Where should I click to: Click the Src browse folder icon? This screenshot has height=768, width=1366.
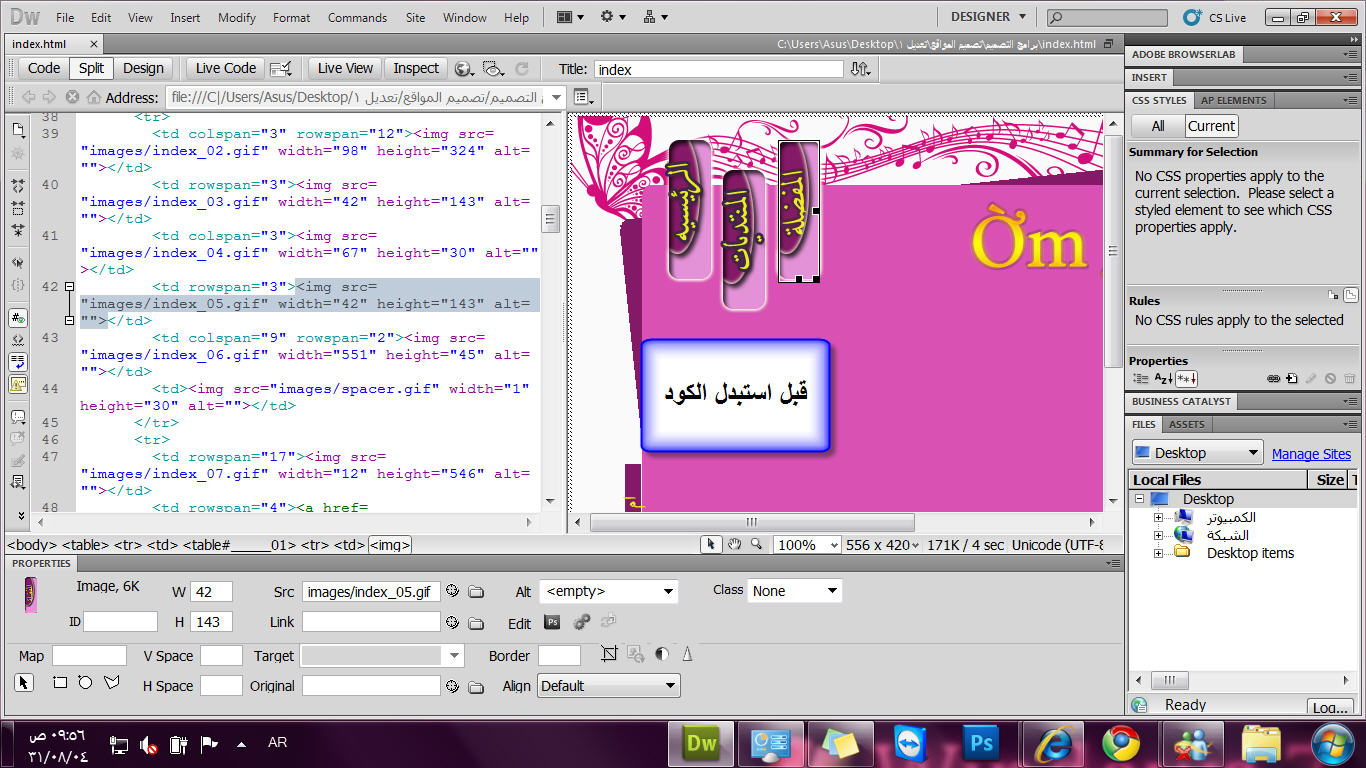[x=476, y=592]
